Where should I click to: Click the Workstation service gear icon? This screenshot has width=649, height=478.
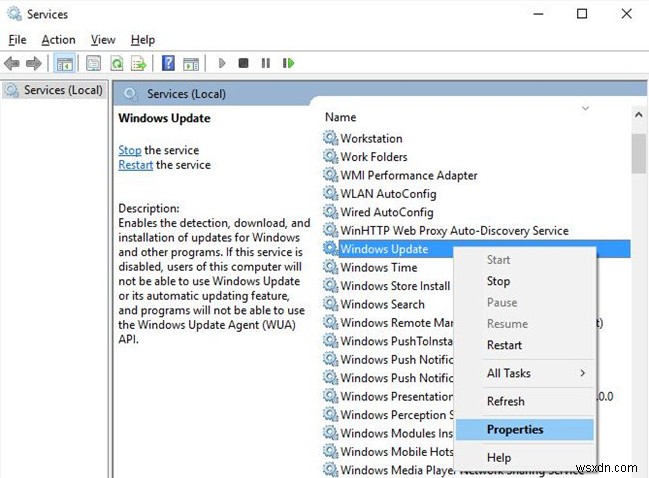pyautogui.click(x=330, y=138)
